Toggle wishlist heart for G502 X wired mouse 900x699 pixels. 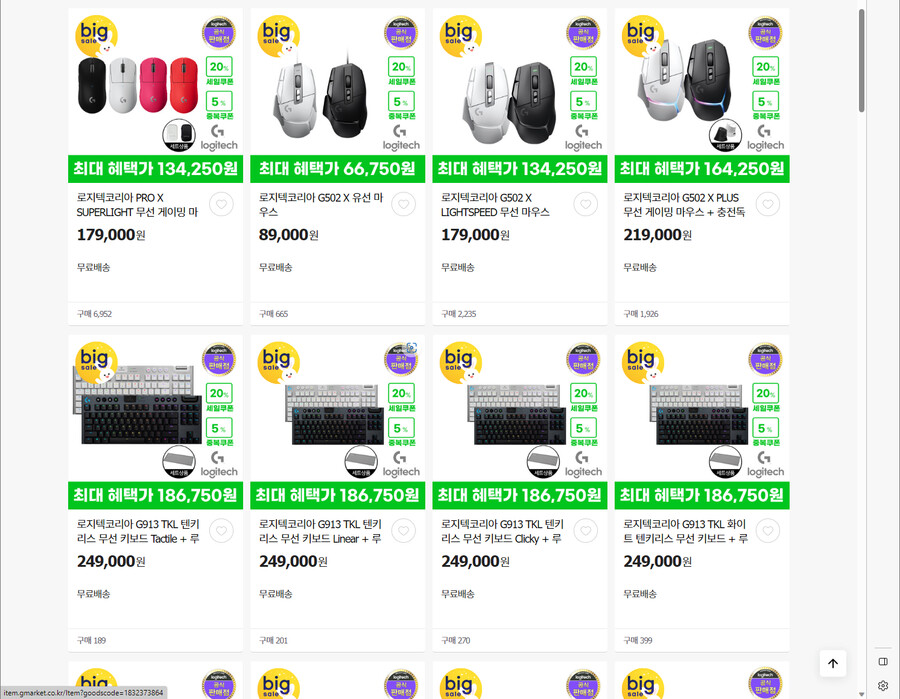(x=403, y=204)
